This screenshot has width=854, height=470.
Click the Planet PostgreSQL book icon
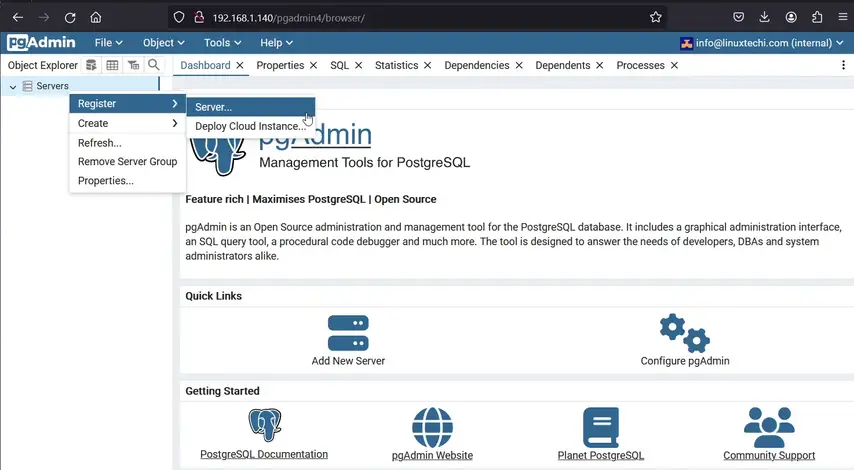pyautogui.click(x=601, y=427)
